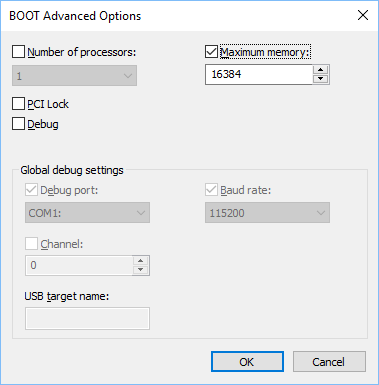Image resolution: width=379 pixels, height=385 pixels.
Task: Toggle the PCI Lock checkbox
Action: click(x=18, y=104)
